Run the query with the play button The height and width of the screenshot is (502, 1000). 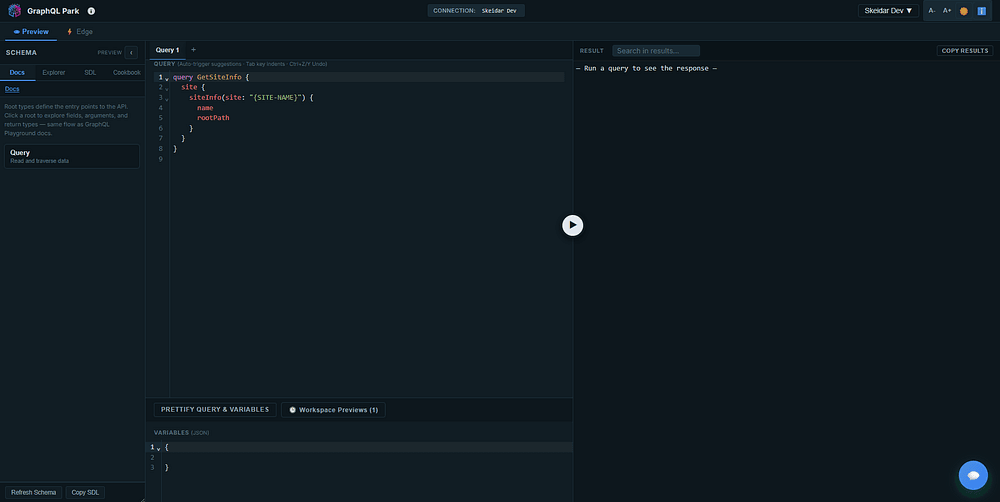(x=572, y=225)
